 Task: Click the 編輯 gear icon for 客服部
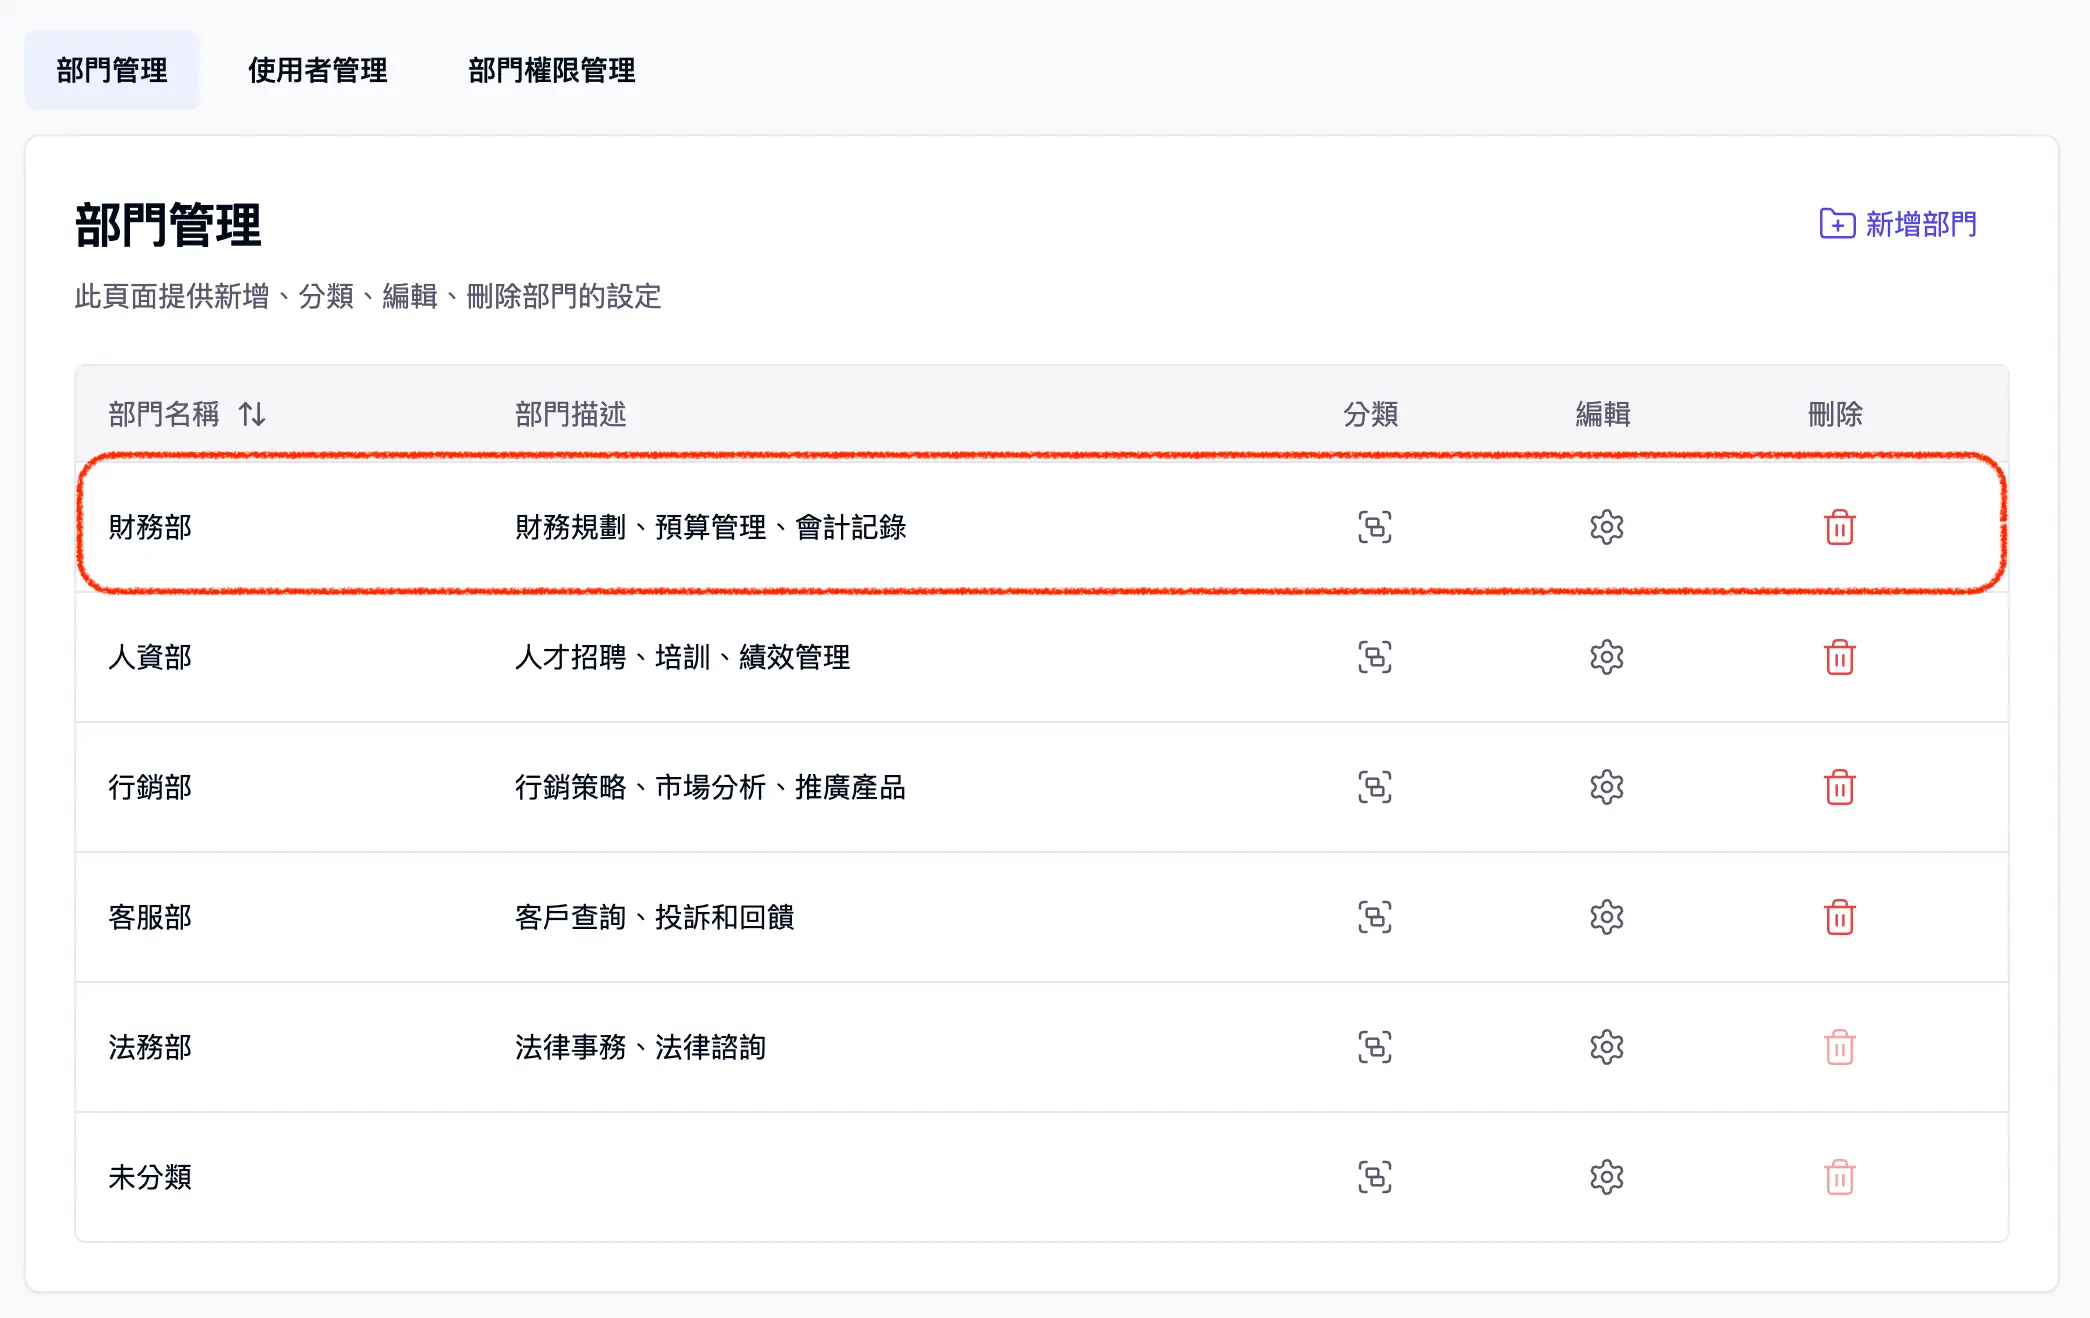click(x=1605, y=917)
